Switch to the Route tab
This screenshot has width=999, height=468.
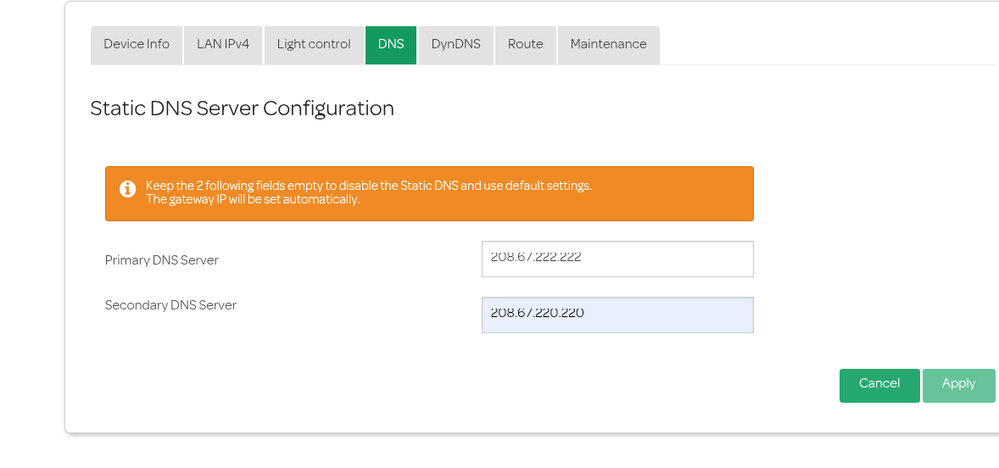pos(525,45)
